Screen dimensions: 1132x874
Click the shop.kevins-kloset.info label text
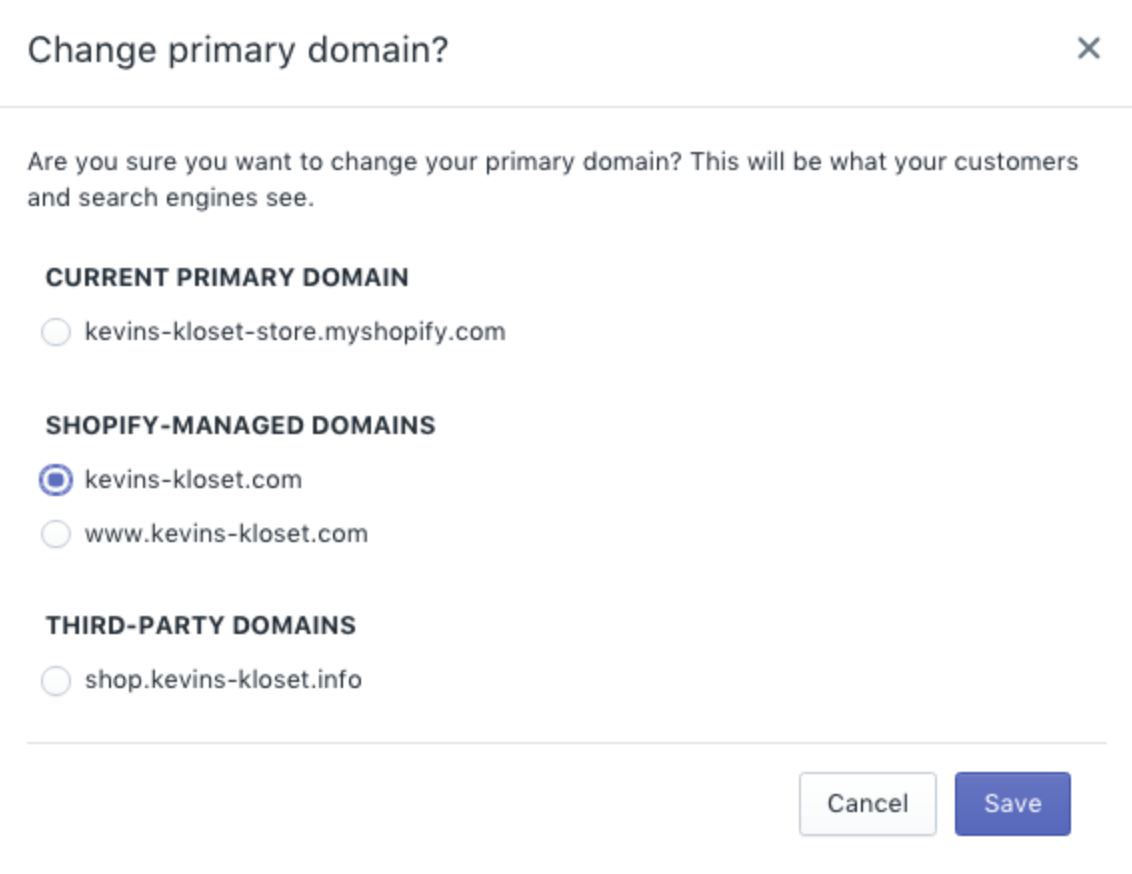pyautogui.click(x=223, y=680)
